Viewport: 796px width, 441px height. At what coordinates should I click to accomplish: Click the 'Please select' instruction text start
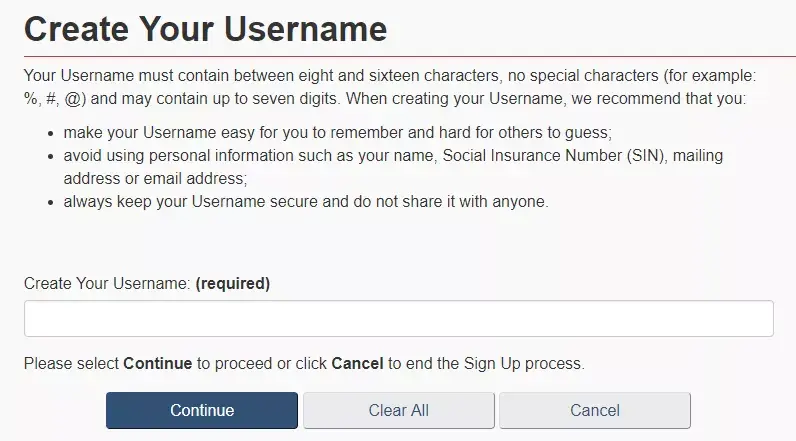pos(70,363)
